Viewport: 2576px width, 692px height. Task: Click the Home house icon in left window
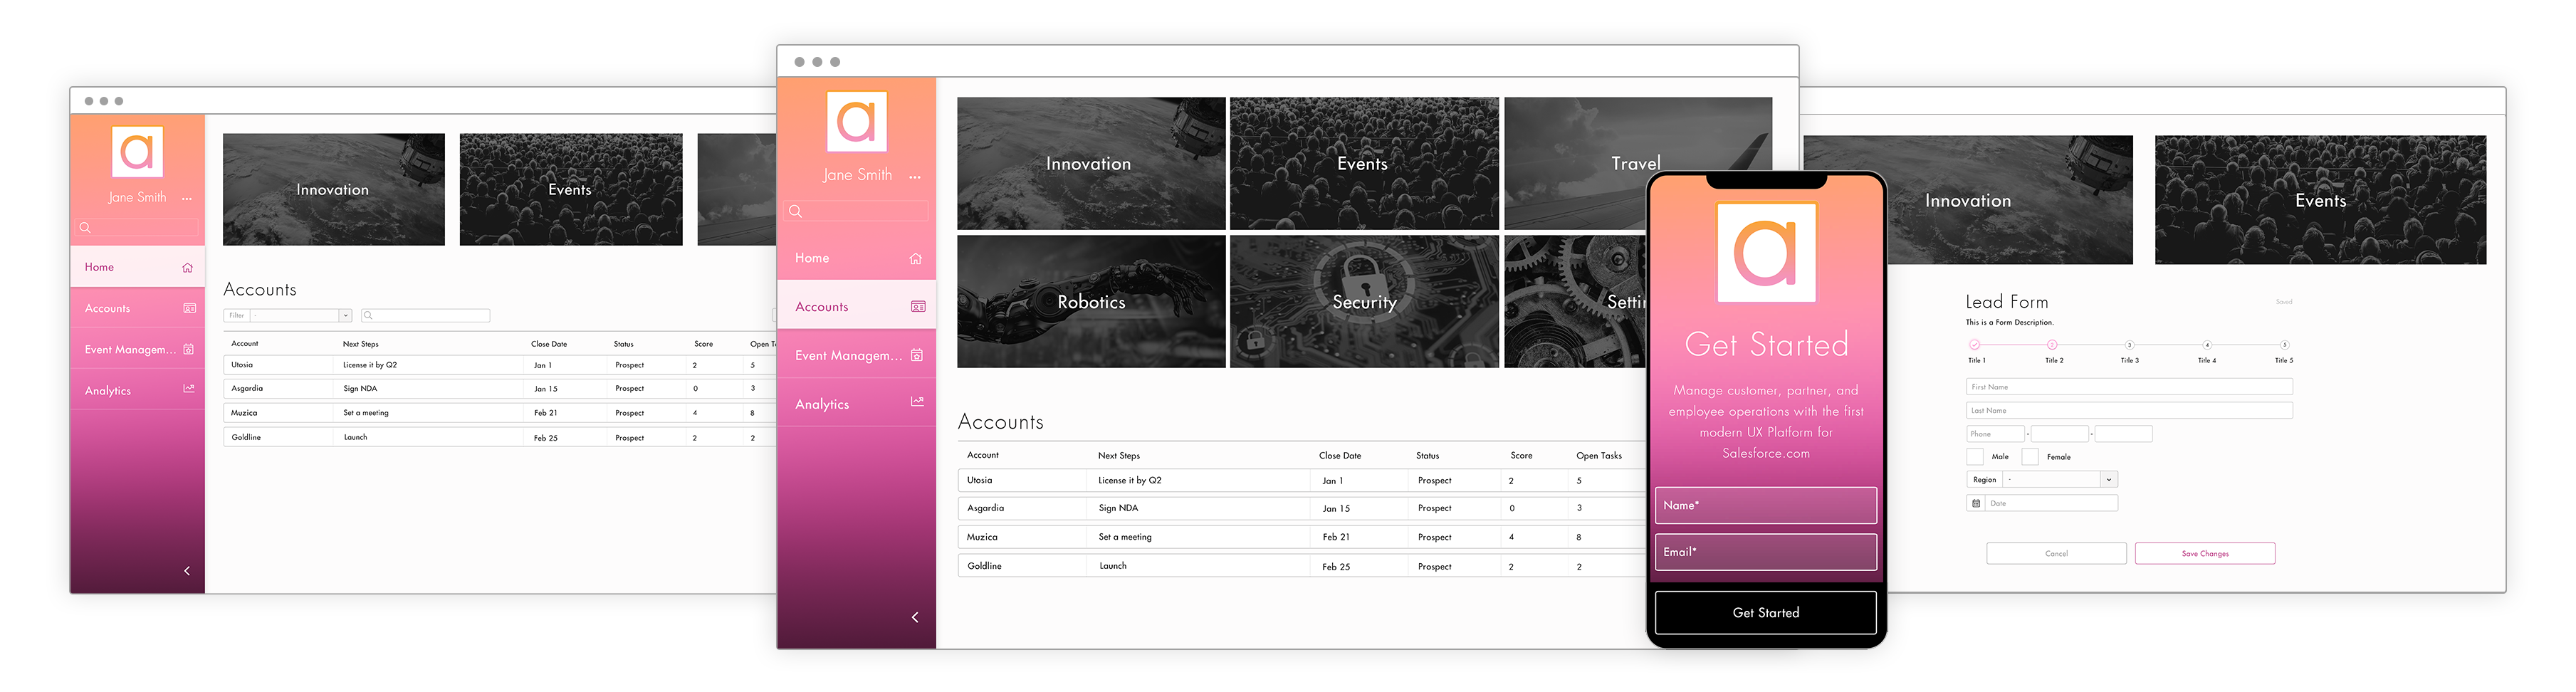(188, 267)
